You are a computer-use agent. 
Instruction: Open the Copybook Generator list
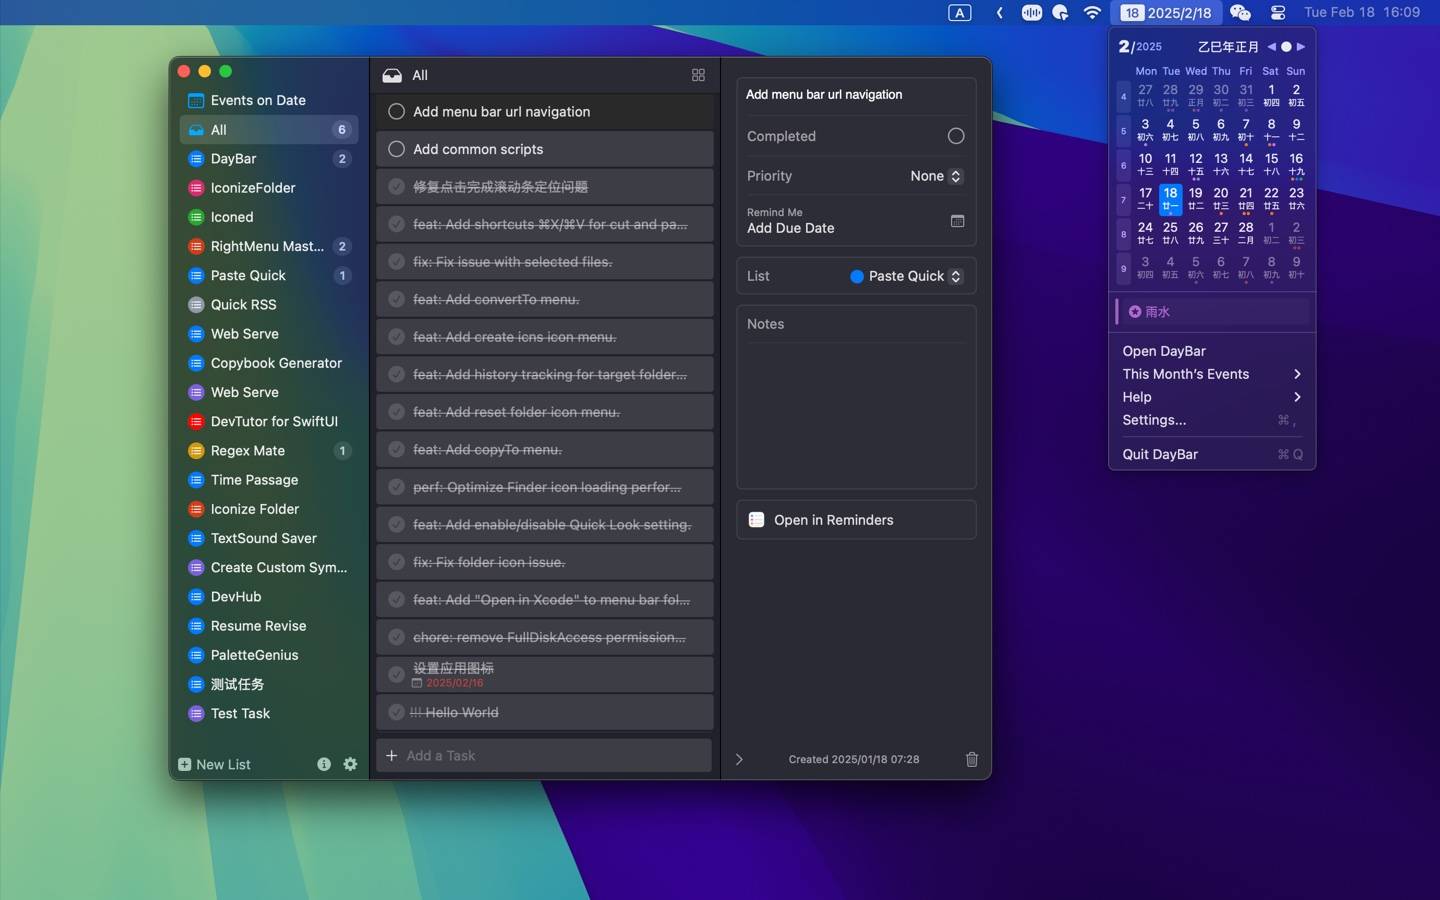pyautogui.click(x=269, y=364)
